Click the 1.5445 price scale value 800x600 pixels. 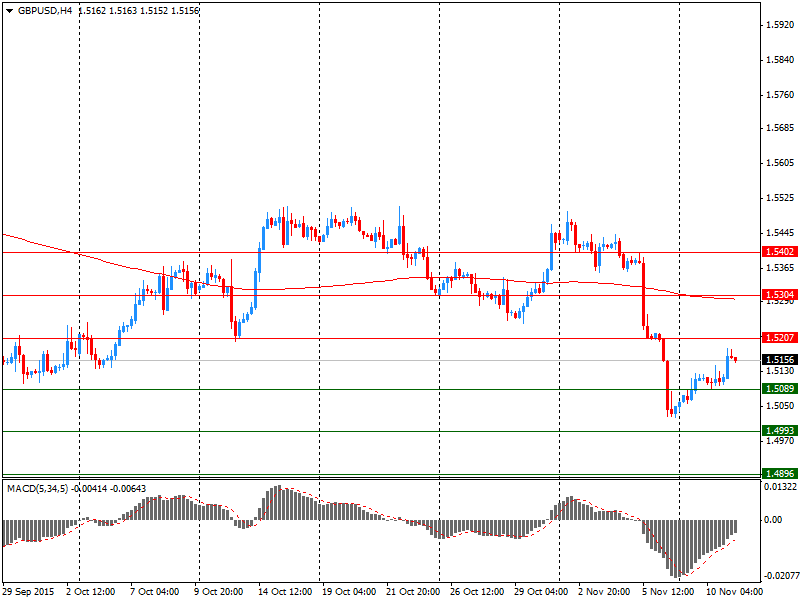tap(781, 233)
